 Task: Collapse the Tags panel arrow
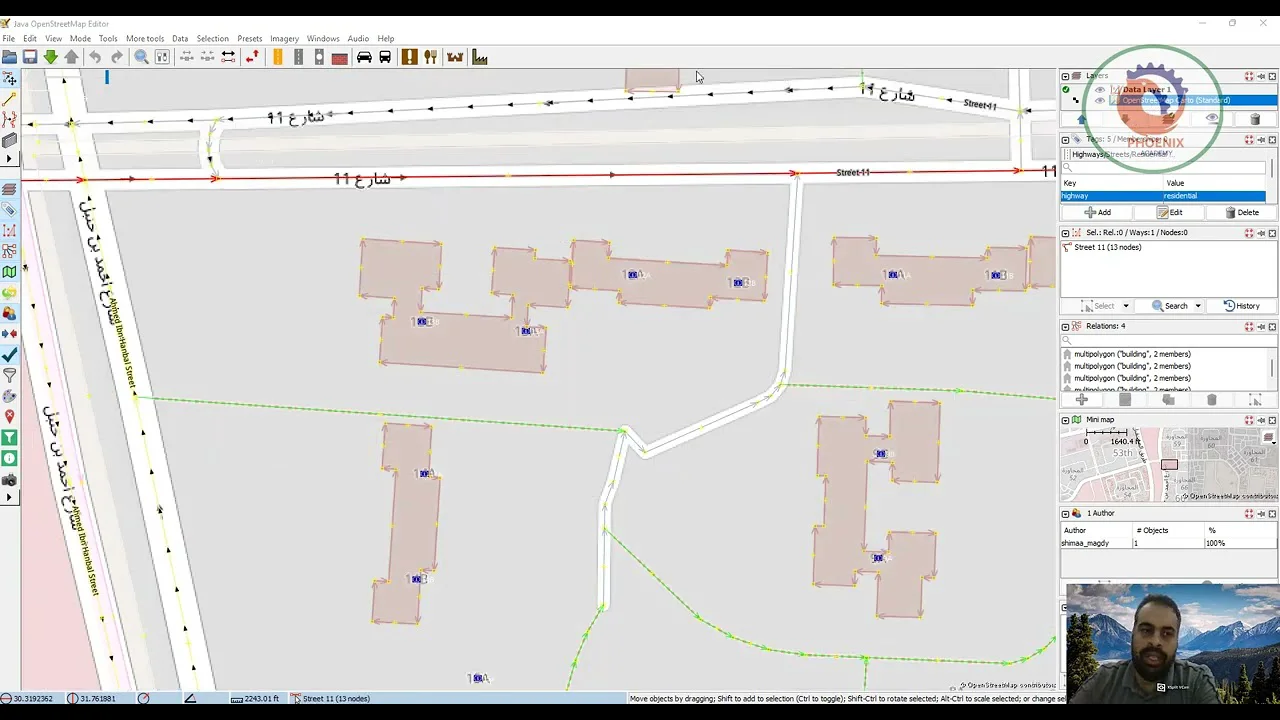coord(1065,140)
